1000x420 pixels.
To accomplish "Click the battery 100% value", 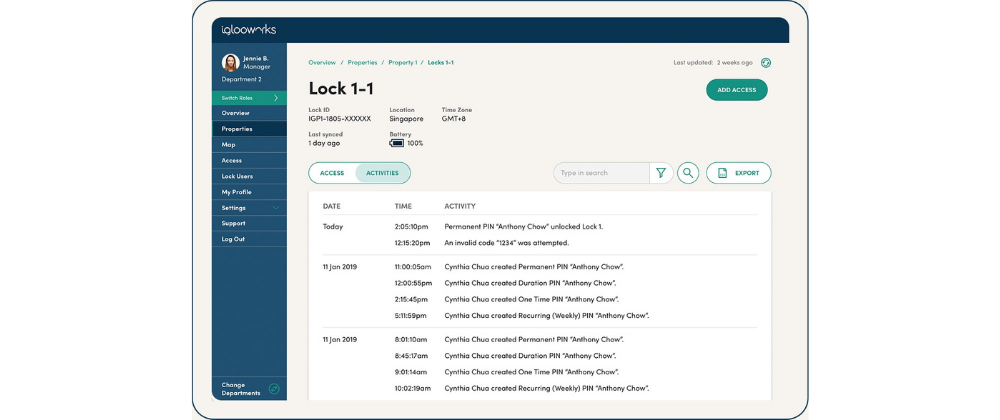I will [415, 143].
